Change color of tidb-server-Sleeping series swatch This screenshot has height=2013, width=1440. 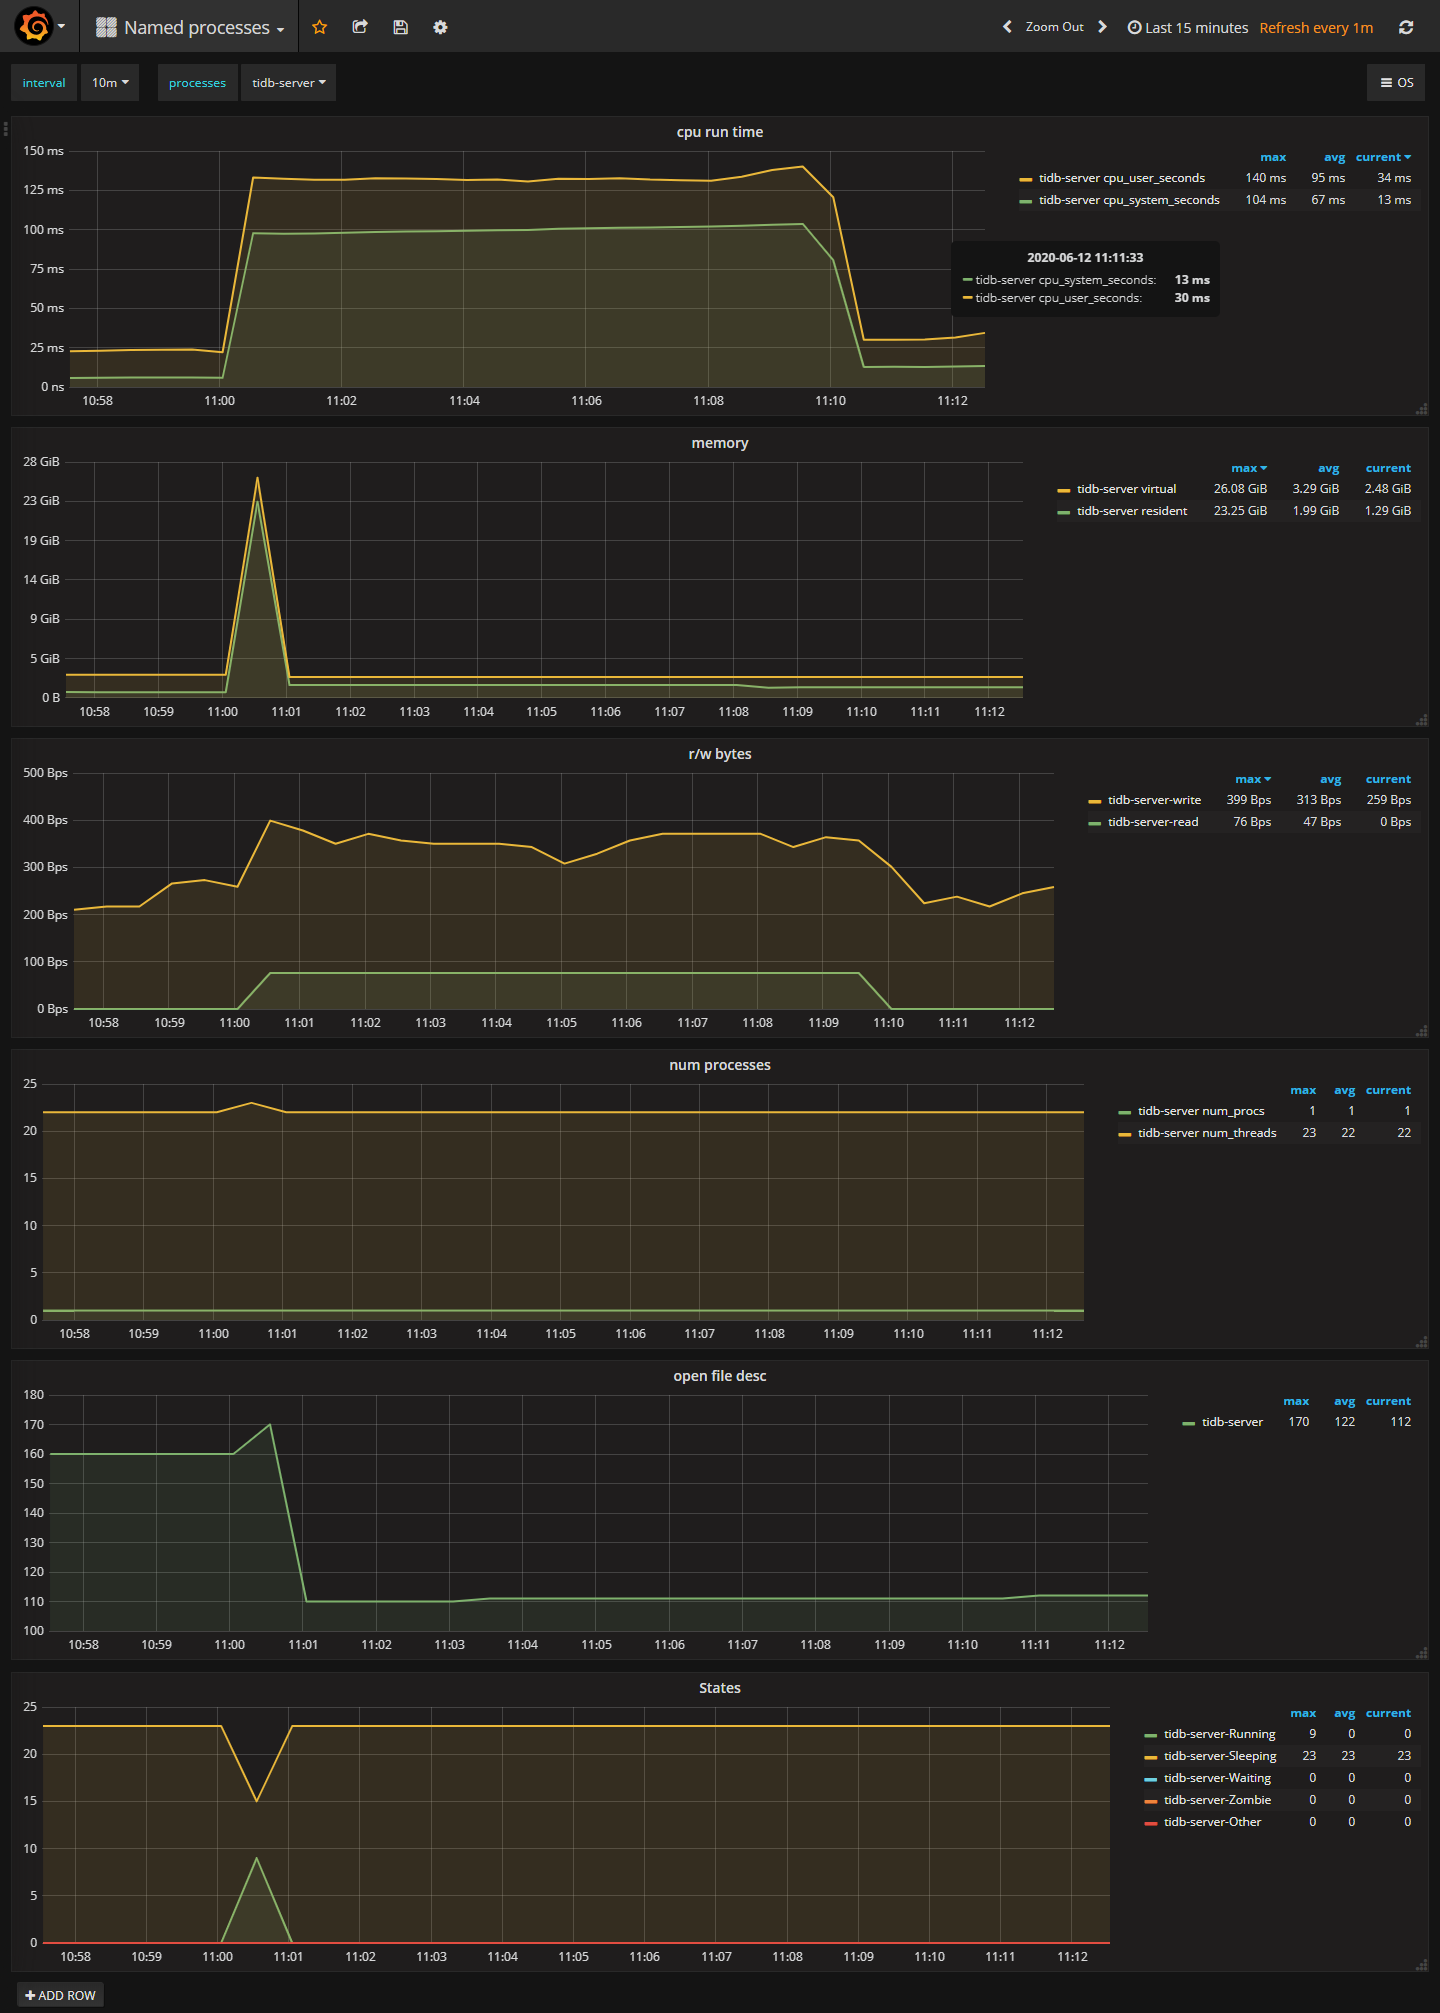[1150, 1757]
